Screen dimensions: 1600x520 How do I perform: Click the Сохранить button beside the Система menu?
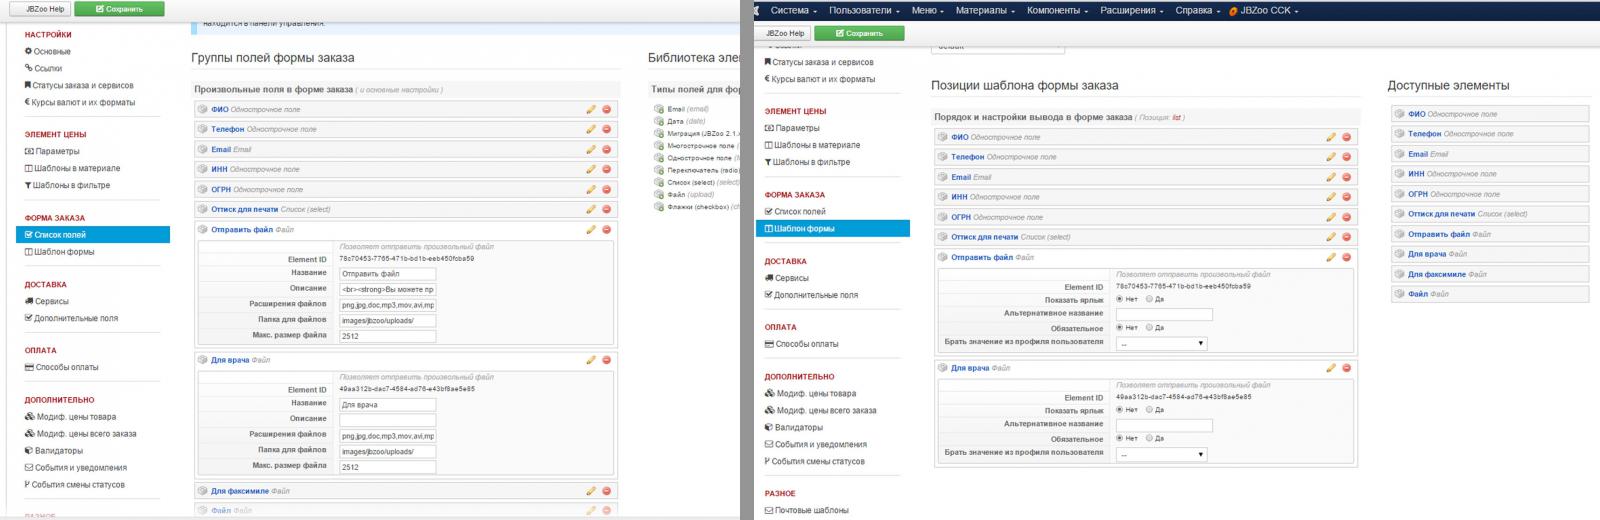click(x=859, y=33)
